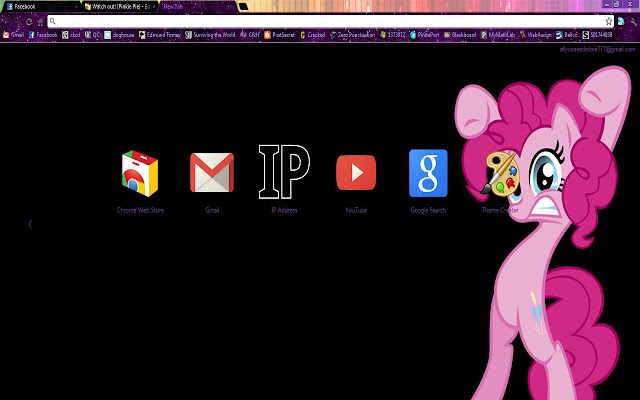
Task: Open the bookmark after 1373872
Action: [x=424, y=35]
